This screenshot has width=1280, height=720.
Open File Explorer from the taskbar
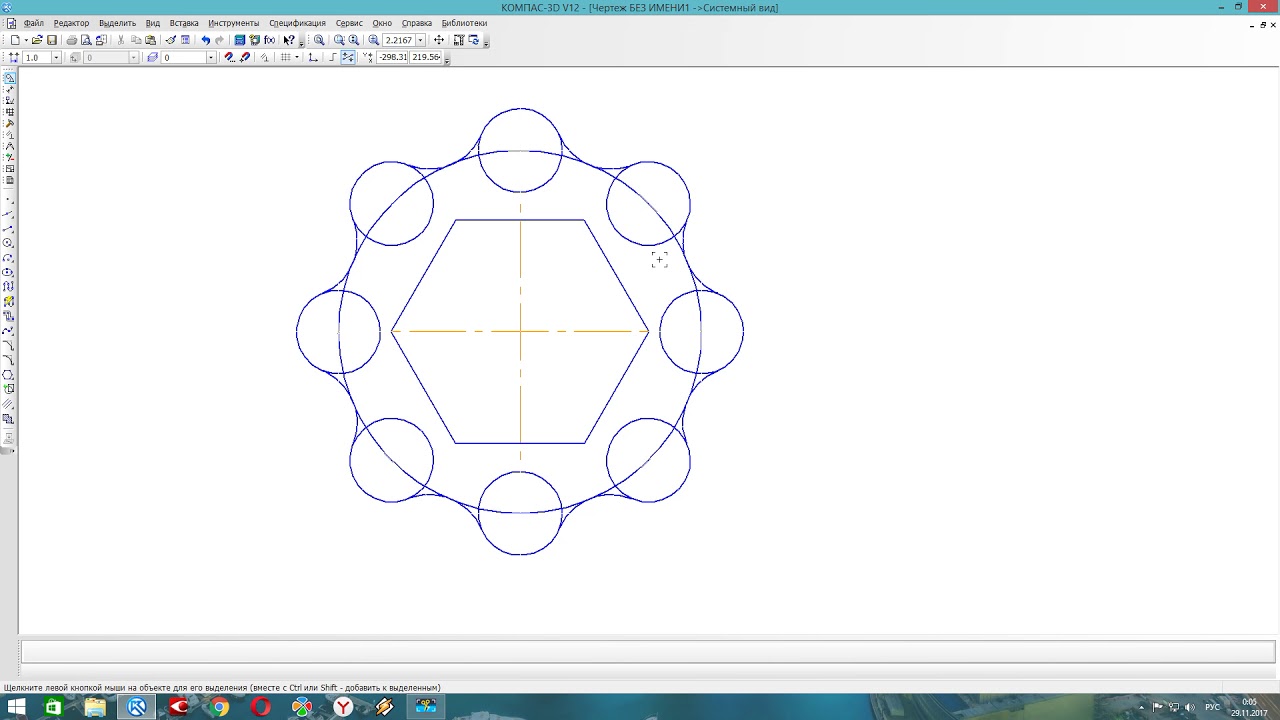click(95, 707)
